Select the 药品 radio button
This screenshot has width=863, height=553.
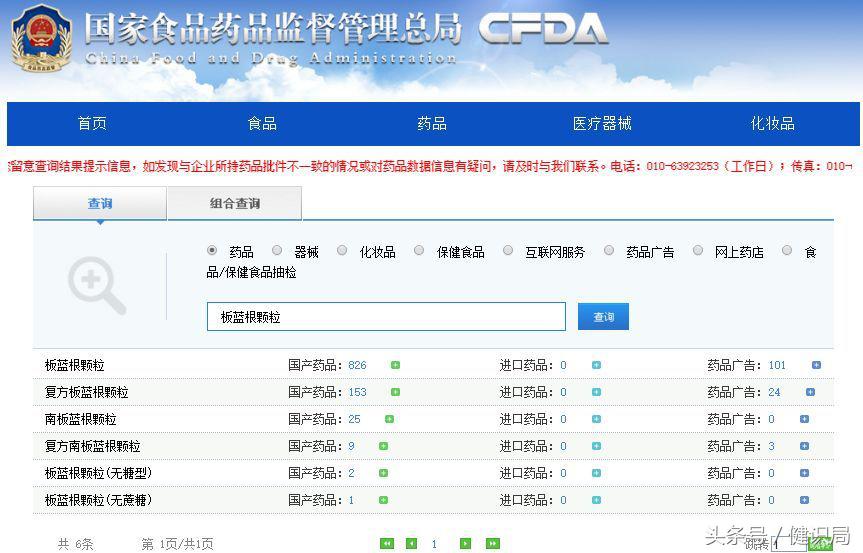[x=212, y=250]
